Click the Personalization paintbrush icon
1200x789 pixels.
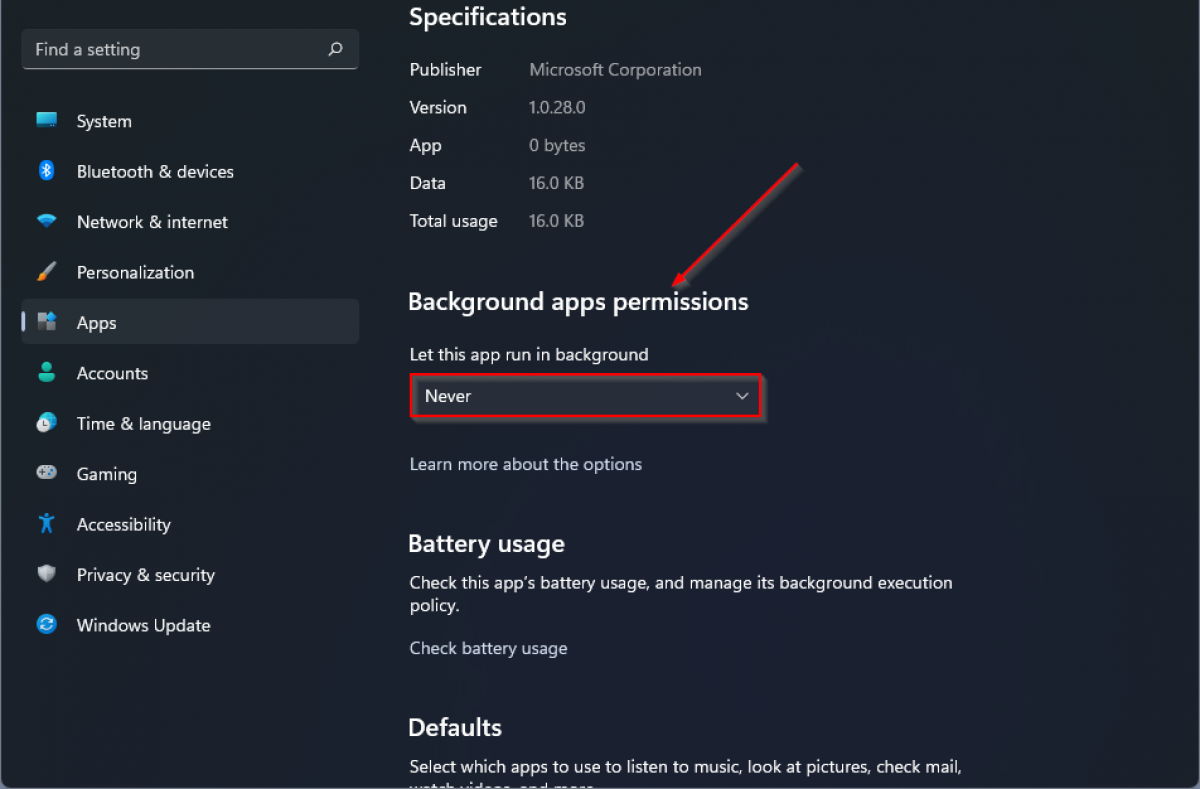click(46, 272)
